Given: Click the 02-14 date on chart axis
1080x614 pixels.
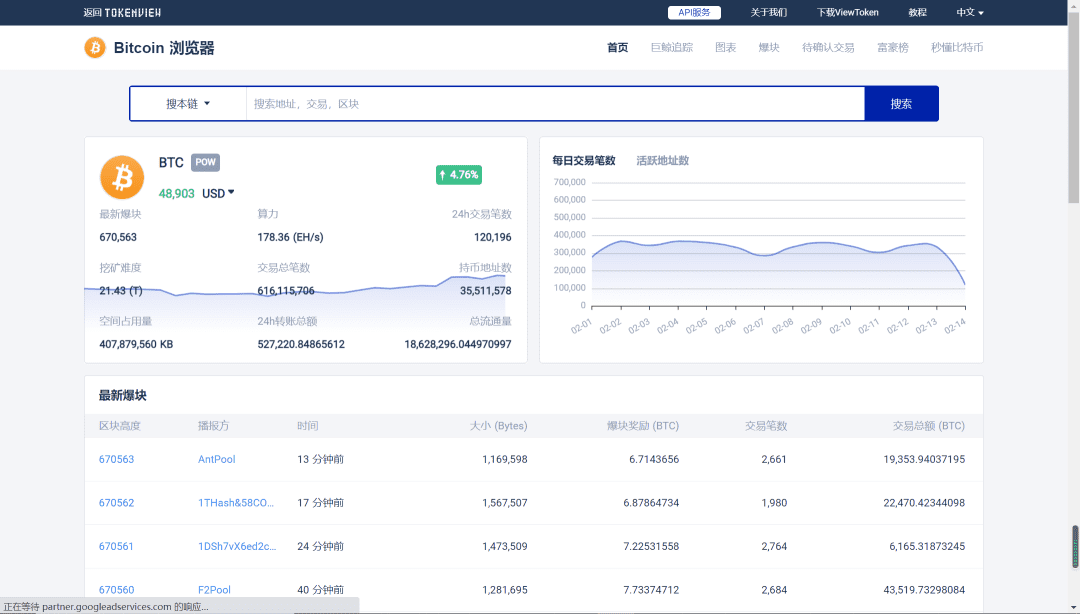Looking at the screenshot, I should coord(955,326).
